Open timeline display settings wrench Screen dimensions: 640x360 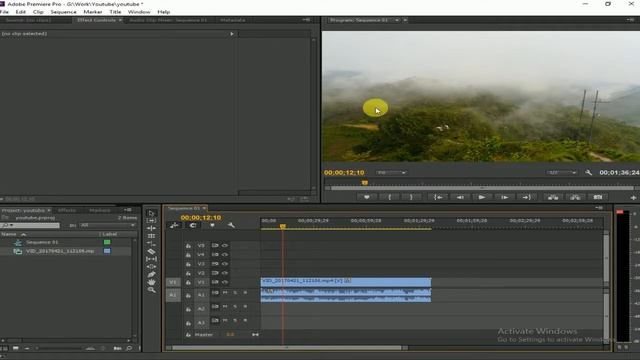[231, 225]
